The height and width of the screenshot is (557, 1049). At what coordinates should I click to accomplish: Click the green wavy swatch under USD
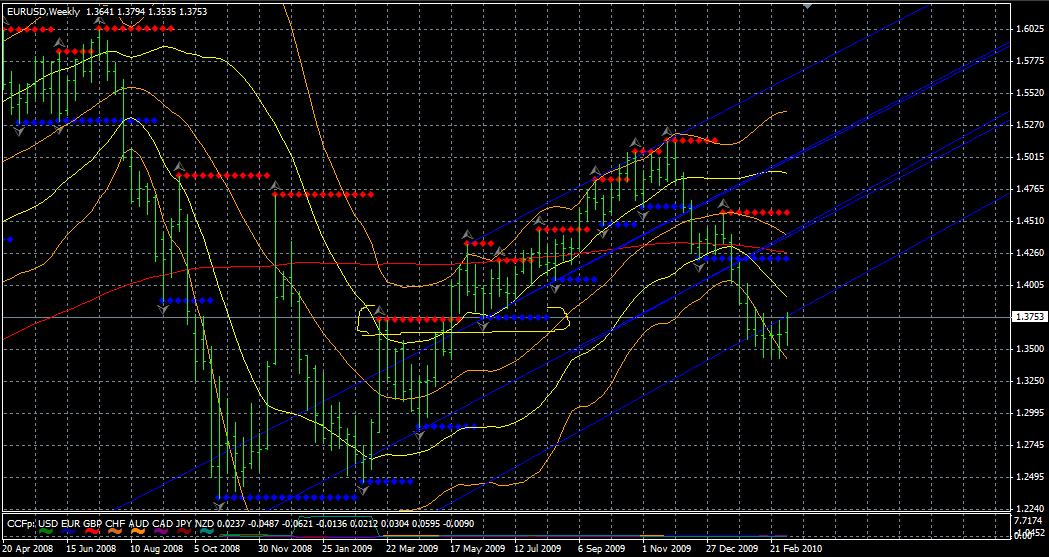(x=45, y=531)
